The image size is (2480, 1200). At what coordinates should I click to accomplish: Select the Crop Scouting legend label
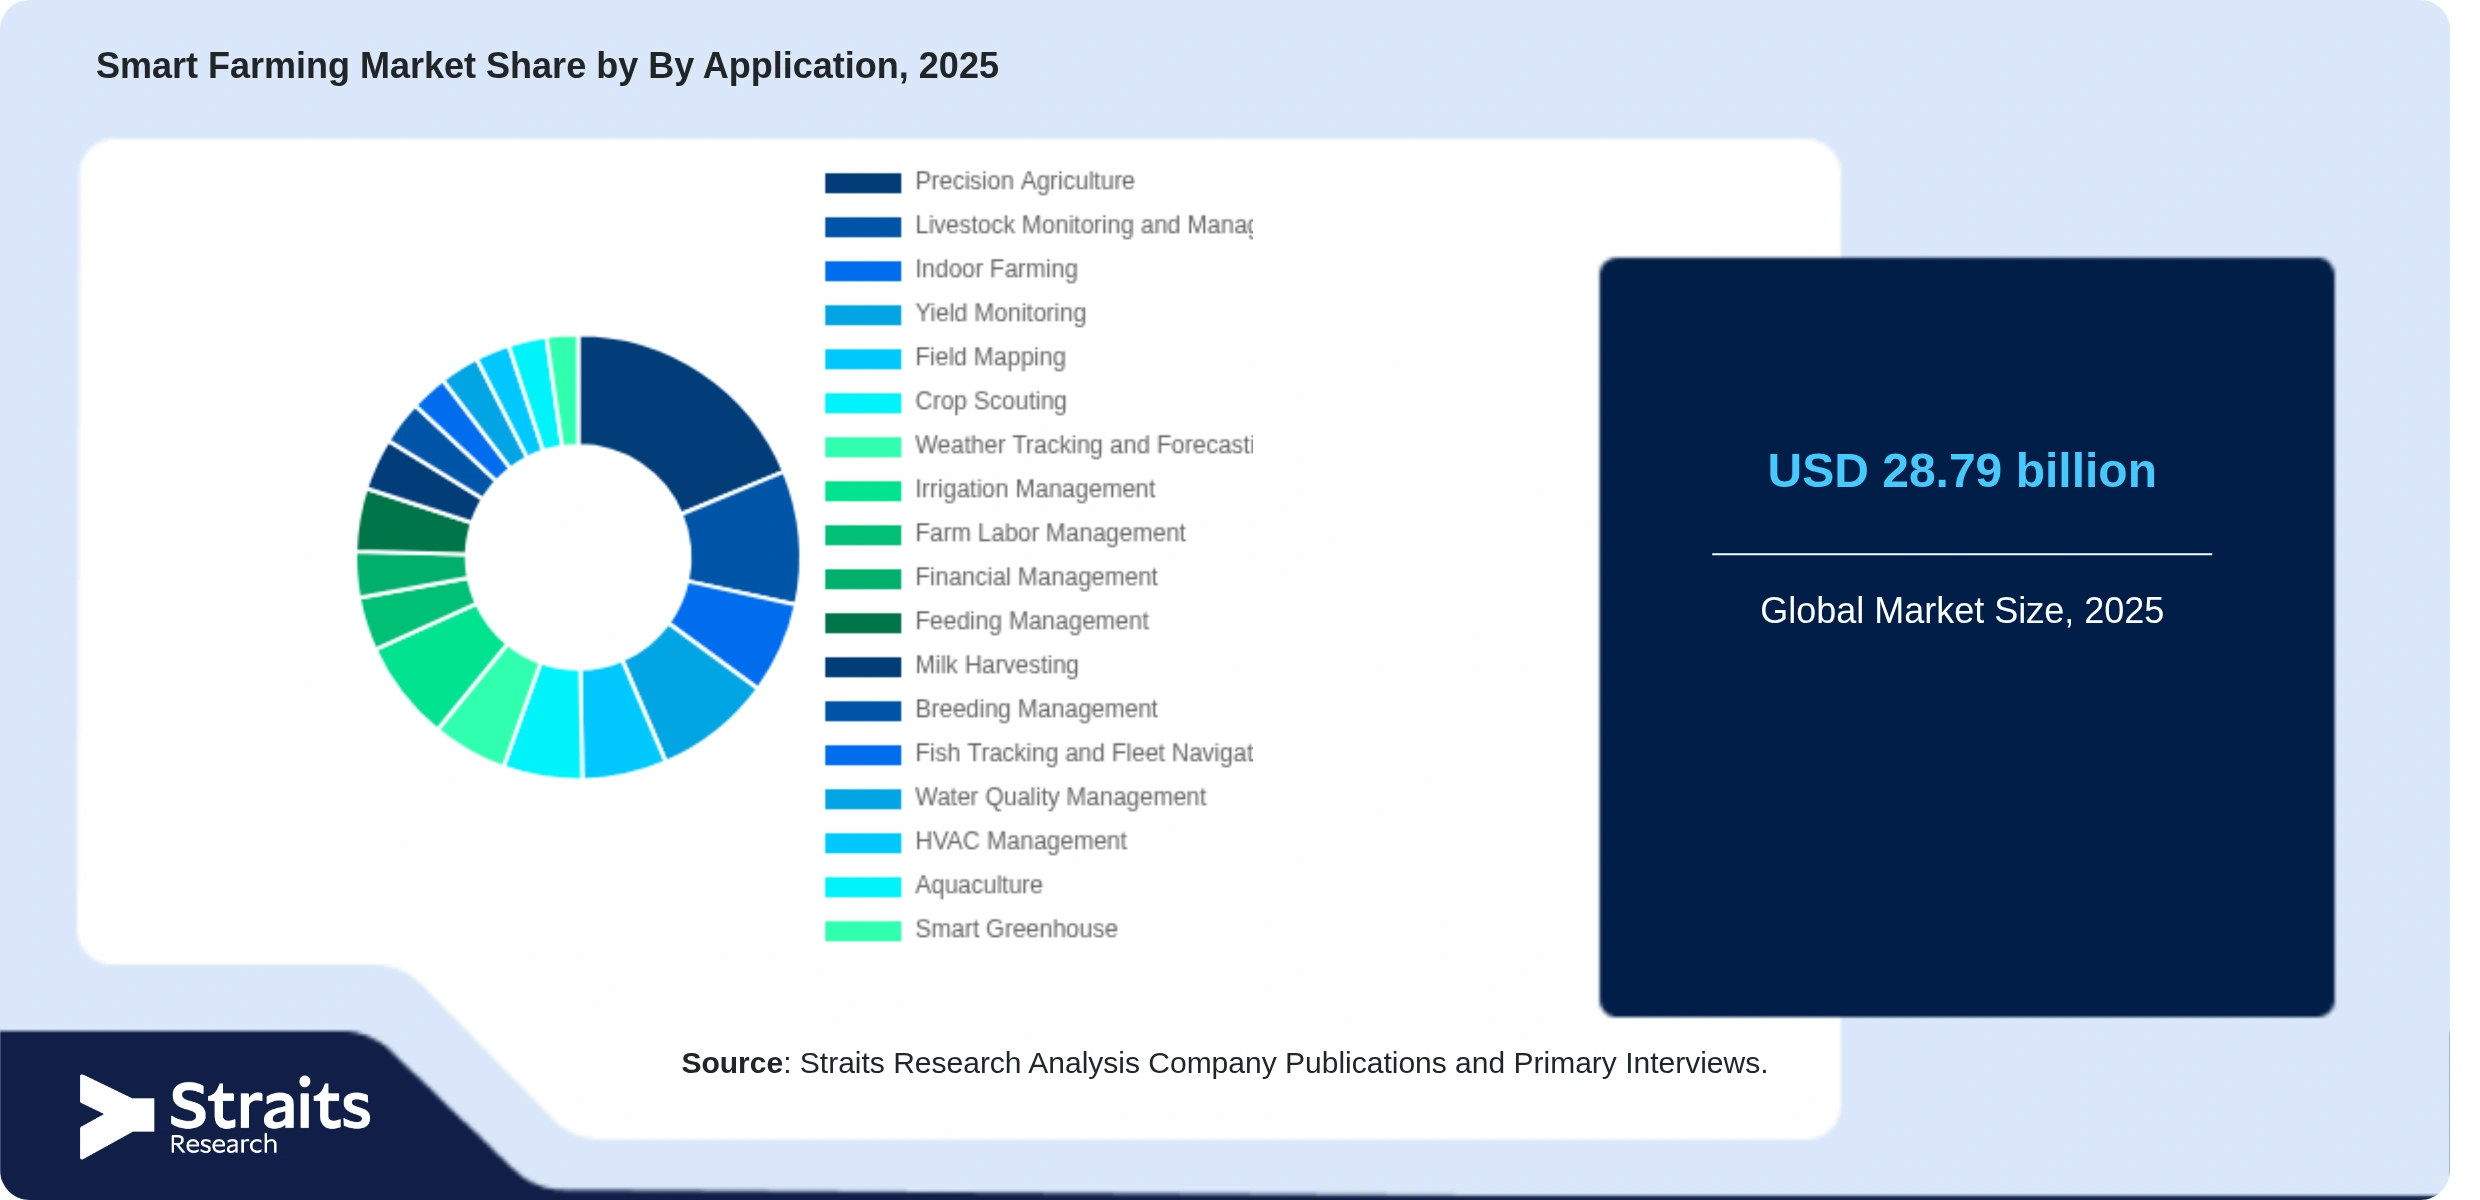[990, 401]
